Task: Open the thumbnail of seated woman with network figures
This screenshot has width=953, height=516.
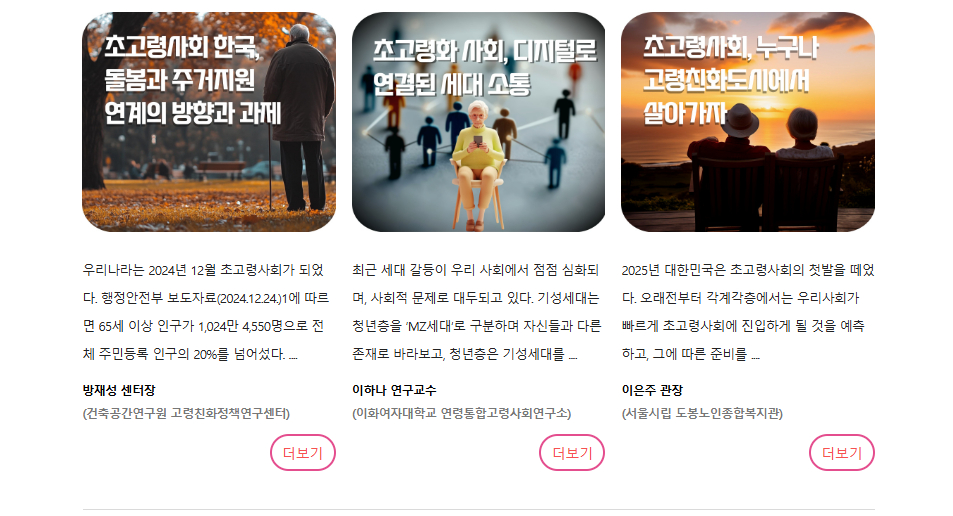Action: pos(478,122)
